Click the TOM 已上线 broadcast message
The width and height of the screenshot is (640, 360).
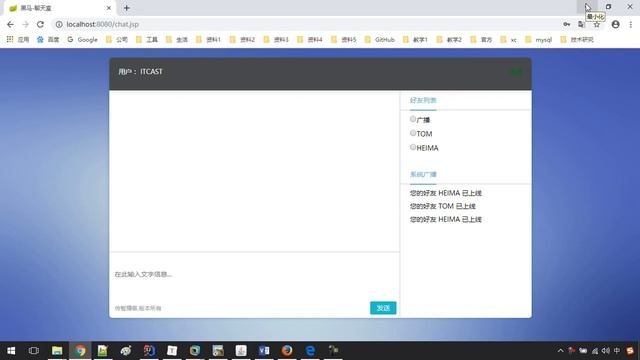pos(442,206)
